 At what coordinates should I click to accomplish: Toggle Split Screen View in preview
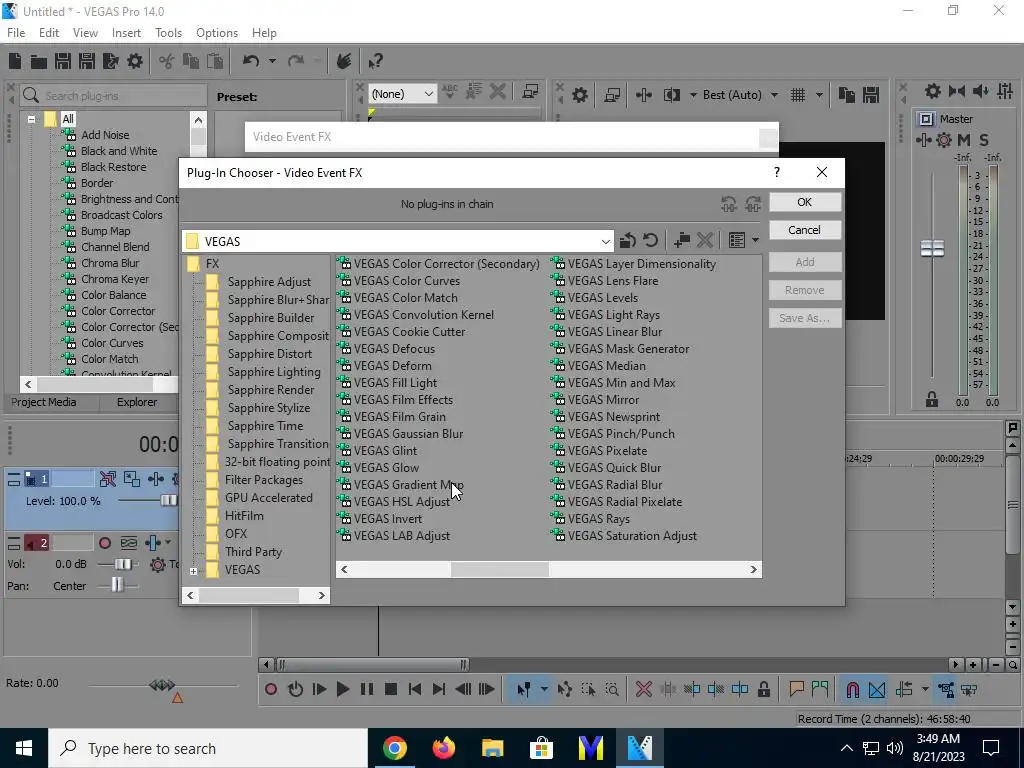pyautogui.click(x=671, y=95)
